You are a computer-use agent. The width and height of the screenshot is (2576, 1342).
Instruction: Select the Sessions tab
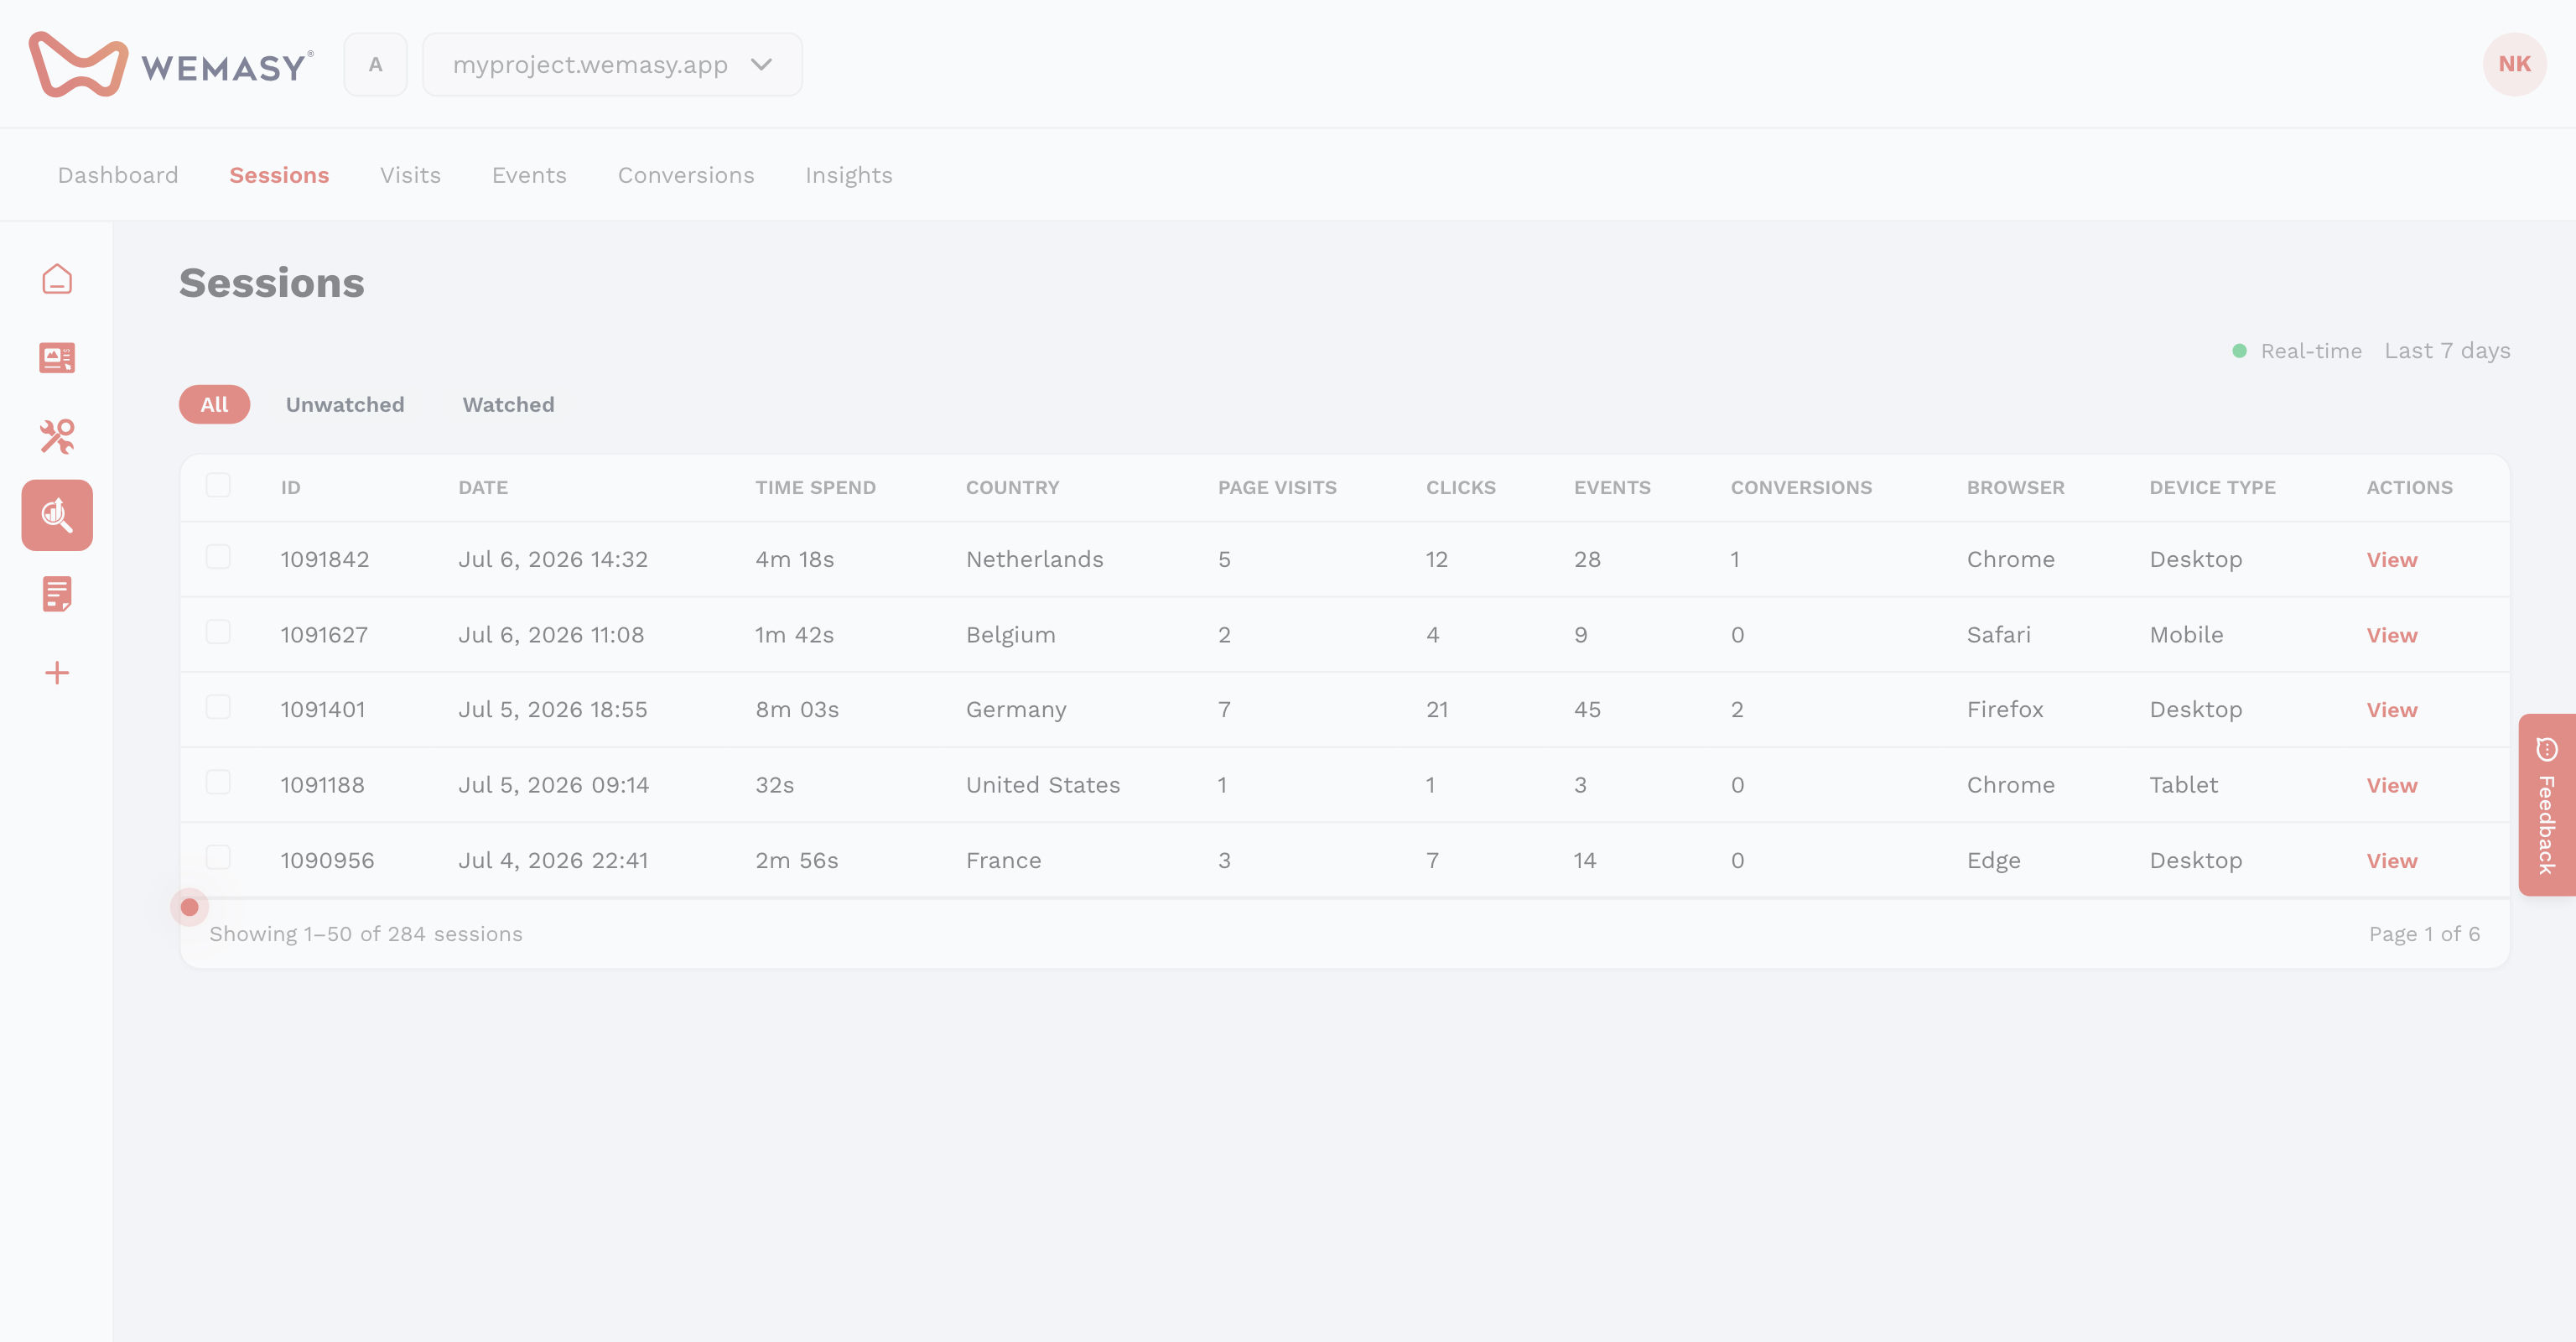[279, 175]
